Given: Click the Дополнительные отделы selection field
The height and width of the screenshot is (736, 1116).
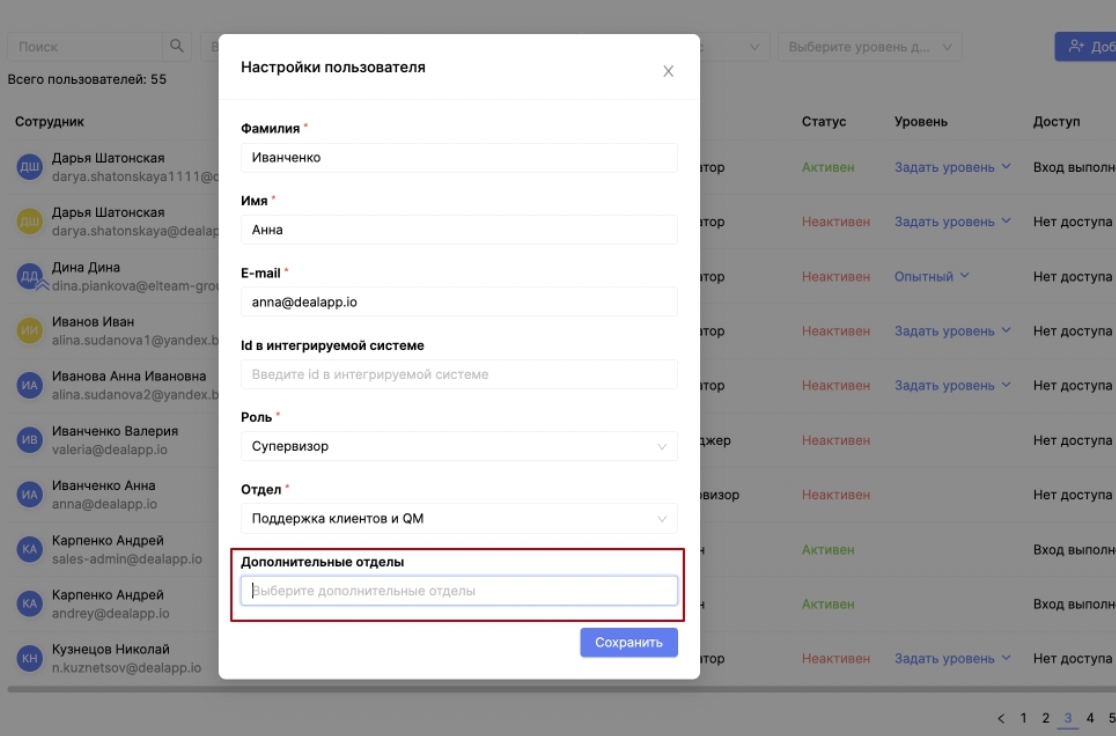Looking at the screenshot, I should coord(459,591).
